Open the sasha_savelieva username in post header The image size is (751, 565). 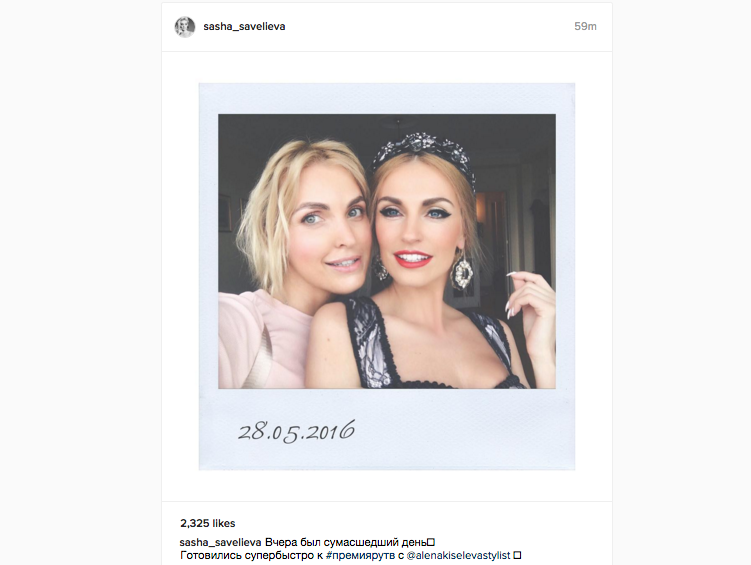[x=244, y=27]
